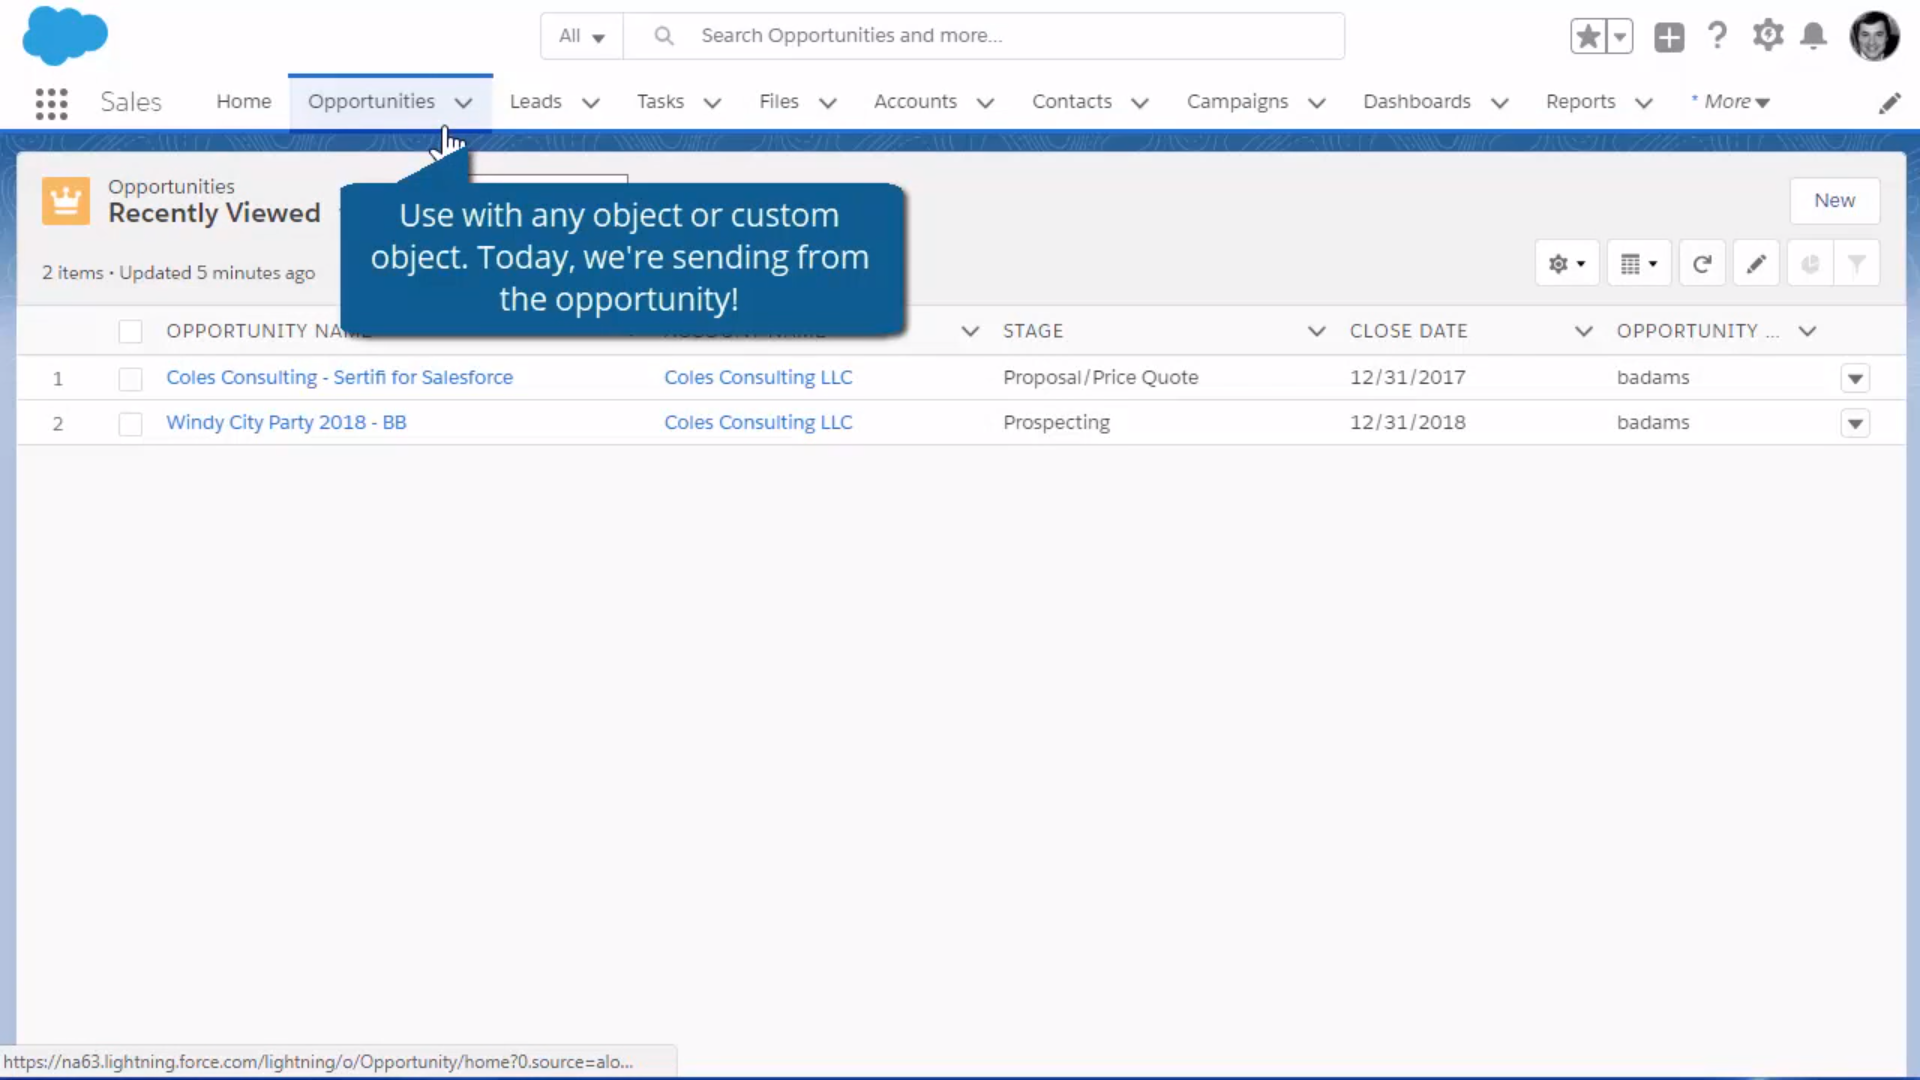This screenshot has width=1920, height=1080.
Task: Open the search scope All dropdown
Action: coord(580,35)
